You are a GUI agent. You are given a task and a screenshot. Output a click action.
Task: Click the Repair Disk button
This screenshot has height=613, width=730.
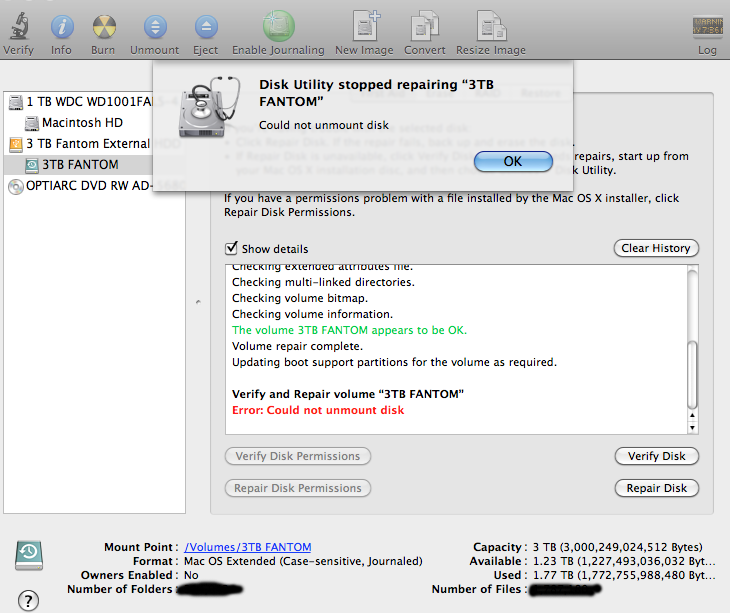(656, 488)
